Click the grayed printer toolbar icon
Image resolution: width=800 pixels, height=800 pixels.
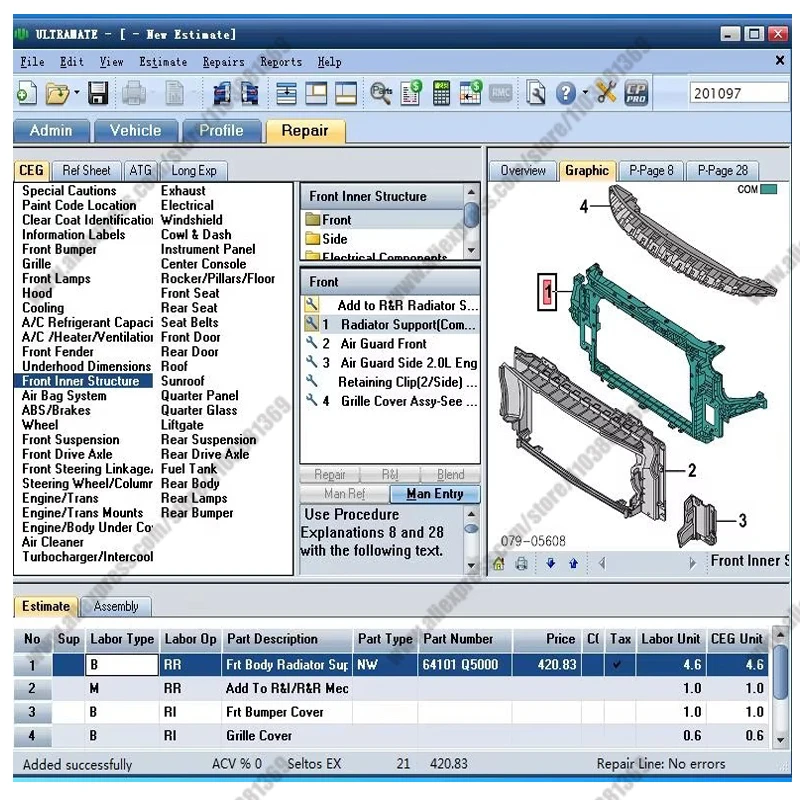click(134, 93)
